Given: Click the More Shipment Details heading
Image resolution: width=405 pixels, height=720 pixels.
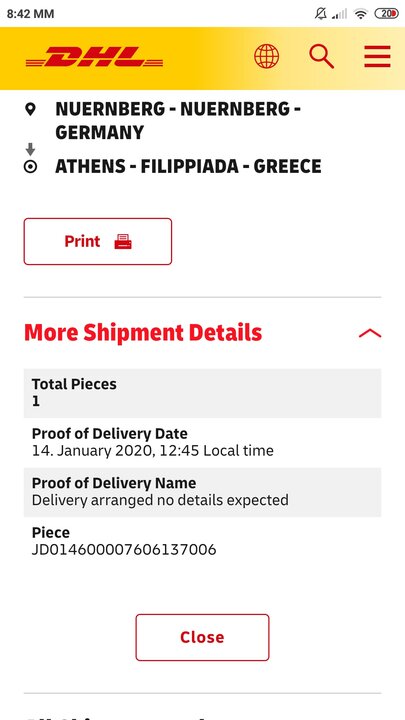Looking at the screenshot, I should pos(143,333).
